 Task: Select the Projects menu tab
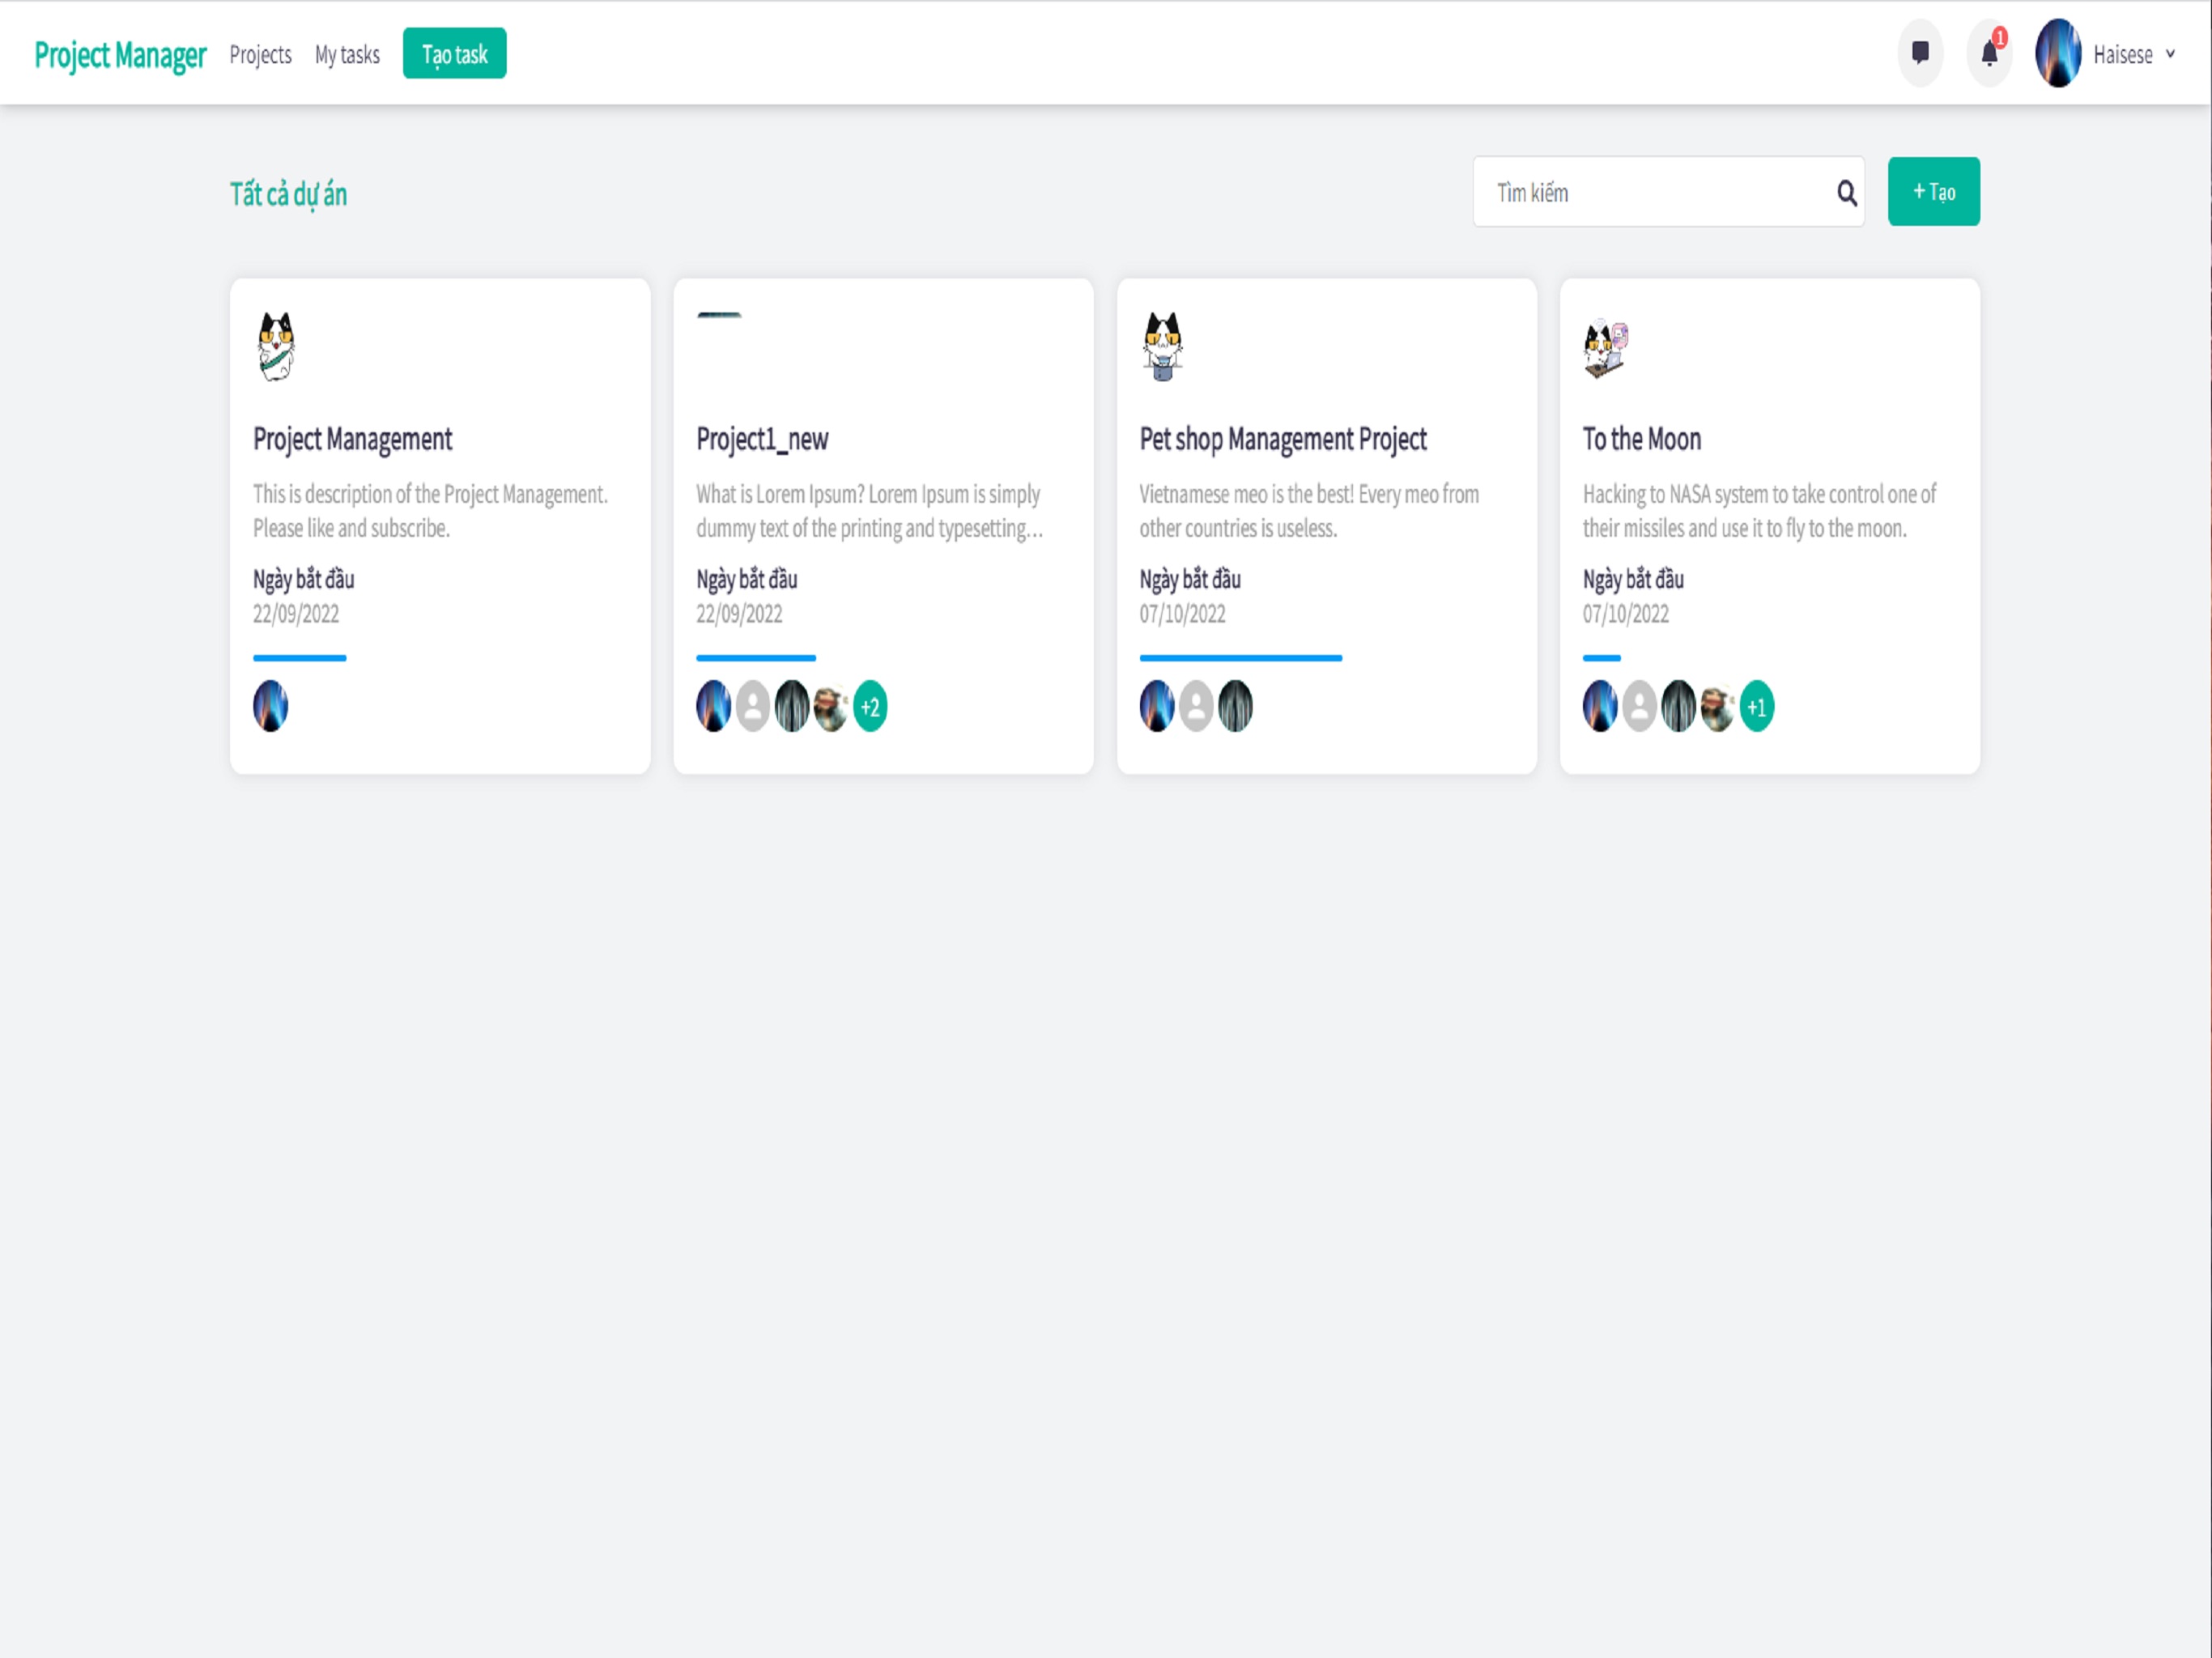262,53
